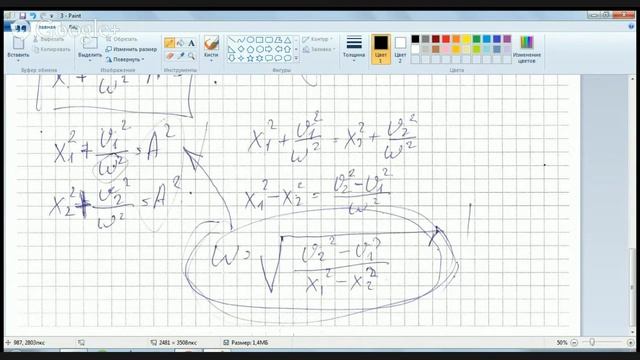
Task: Activate Цвет 1 foreground color
Action: click(381, 49)
